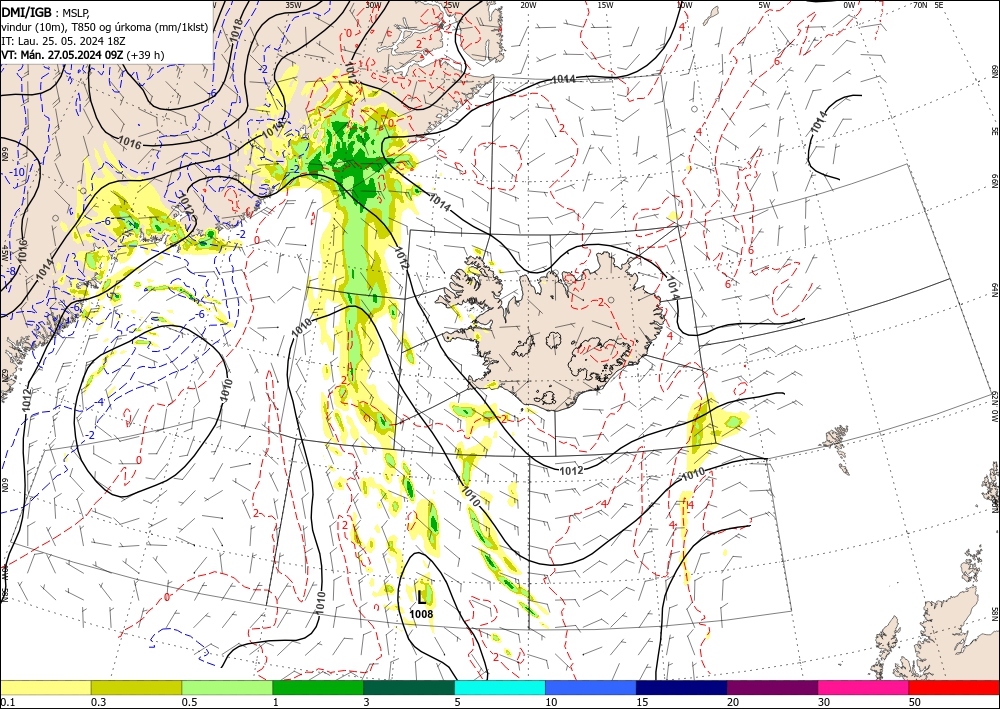Click the "0.5" legend value label

pos(189,702)
